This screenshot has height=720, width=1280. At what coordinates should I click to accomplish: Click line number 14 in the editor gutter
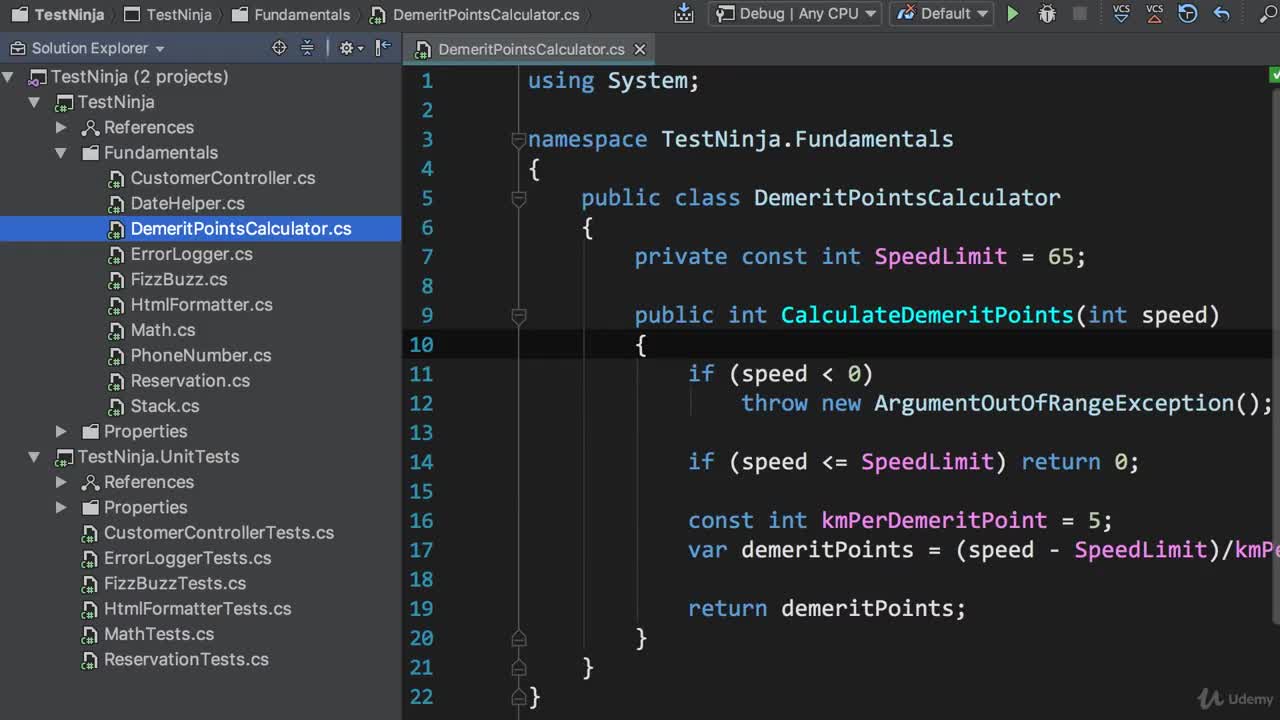coord(421,462)
